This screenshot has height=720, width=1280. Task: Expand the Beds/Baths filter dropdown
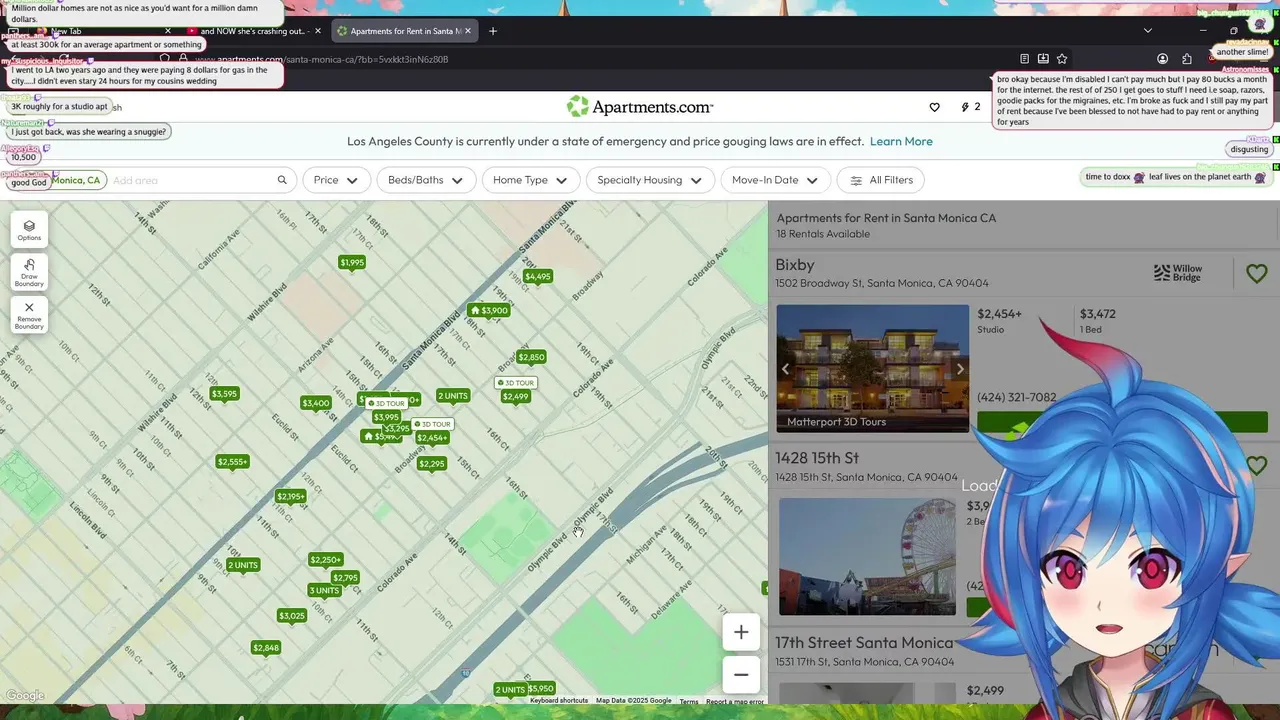click(425, 180)
